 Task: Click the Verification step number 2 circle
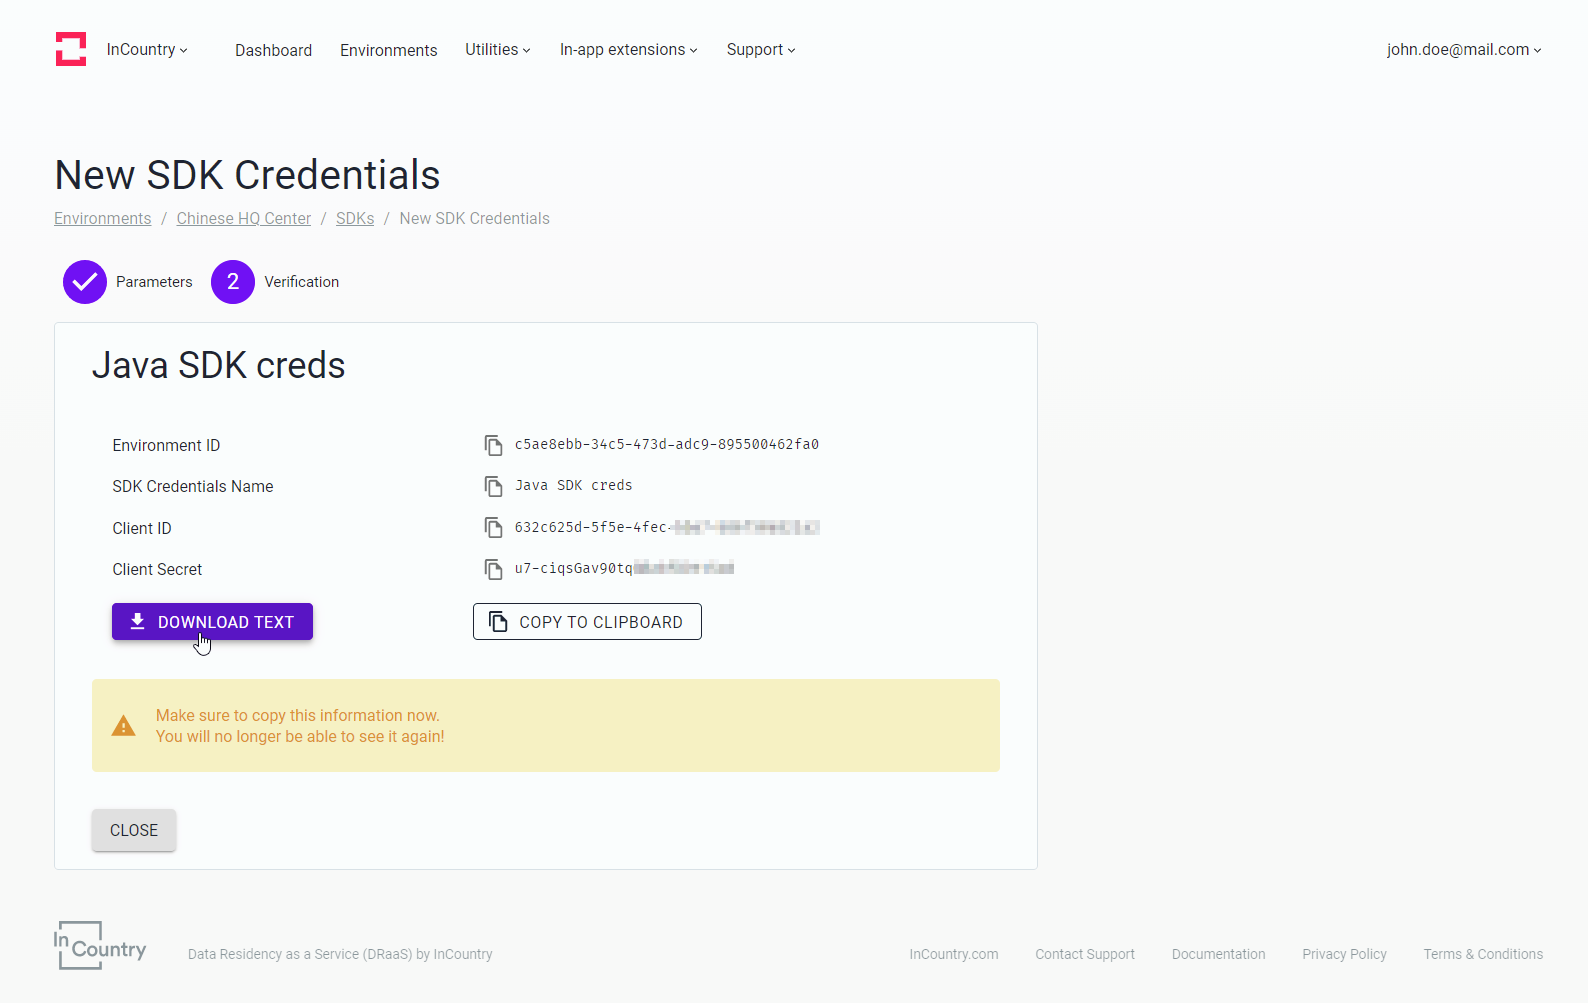tap(233, 282)
